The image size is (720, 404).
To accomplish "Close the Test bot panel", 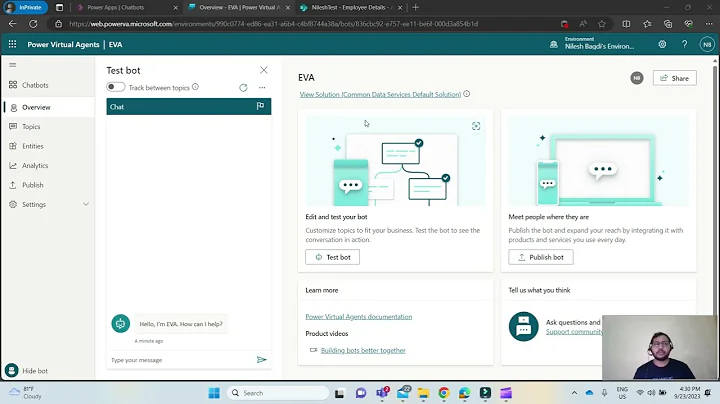I will [x=264, y=70].
